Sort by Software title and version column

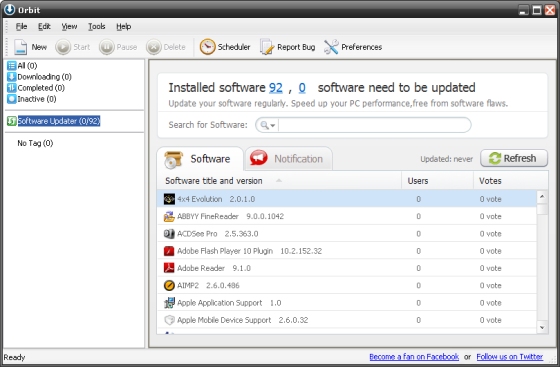(214, 181)
